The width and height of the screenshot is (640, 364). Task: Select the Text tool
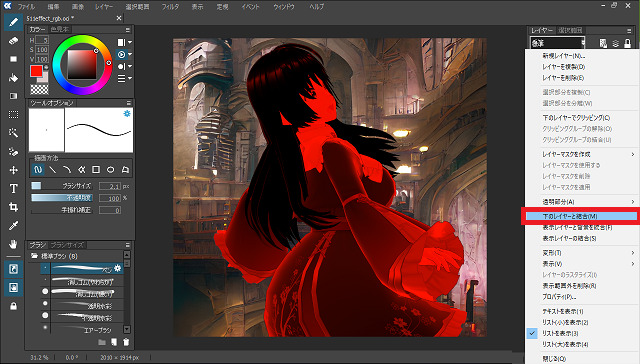[13, 189]
